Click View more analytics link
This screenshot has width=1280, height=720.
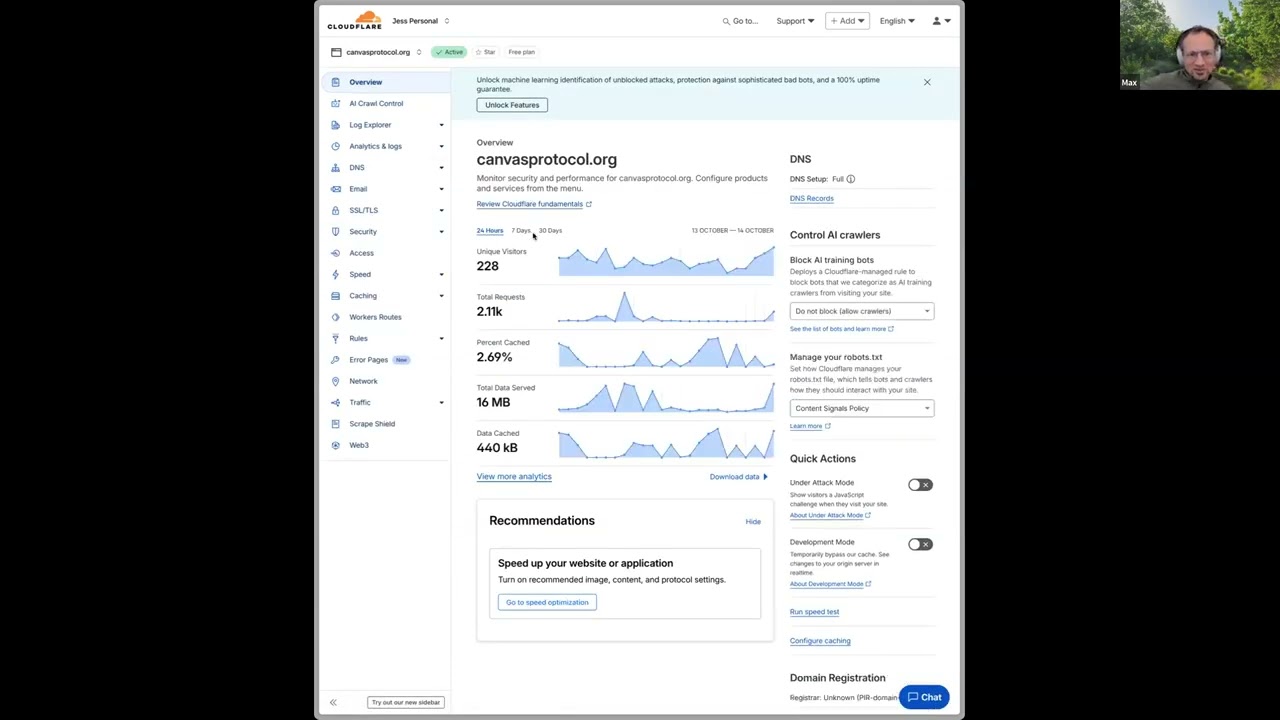[x=514, y=477]
